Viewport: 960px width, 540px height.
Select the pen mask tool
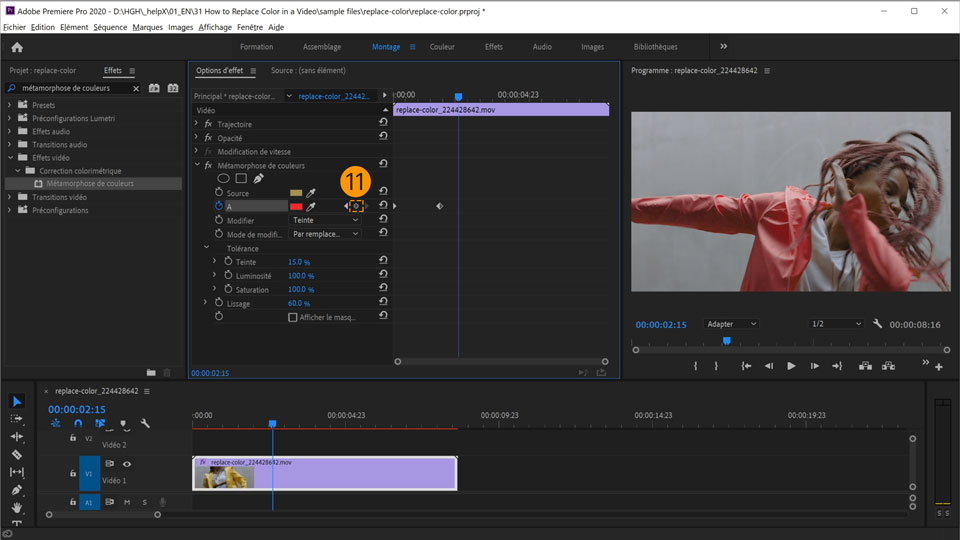coord(258,179)
